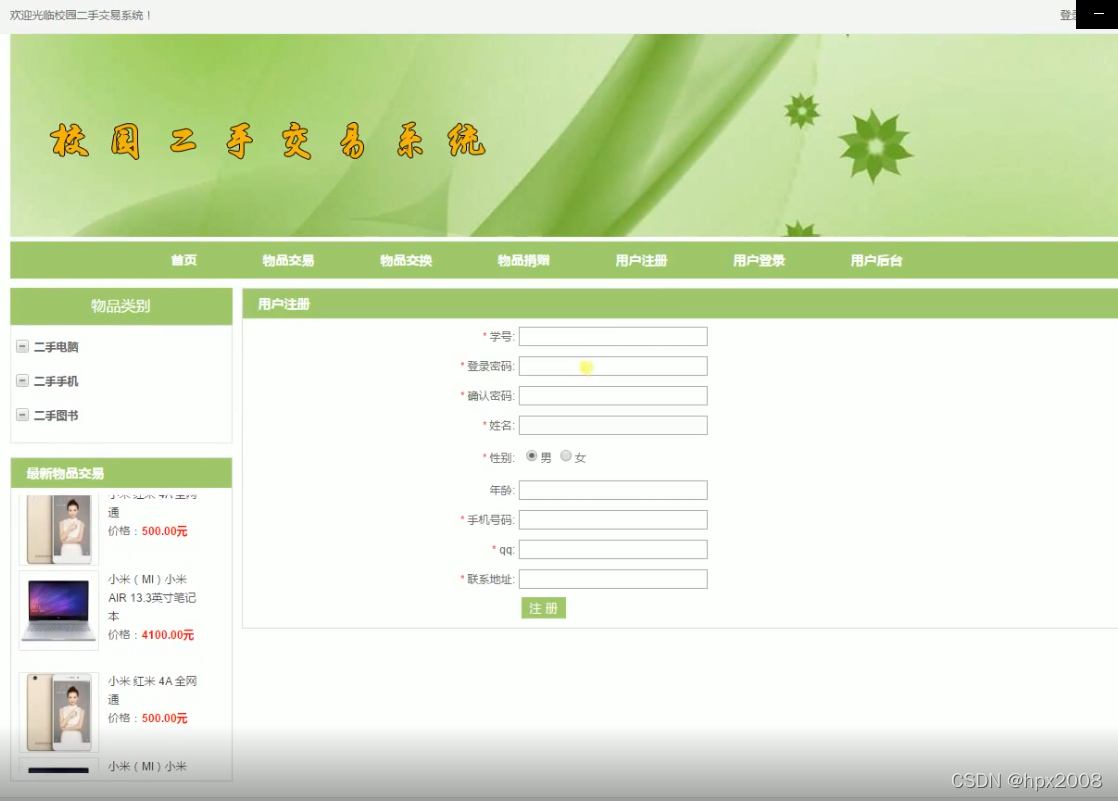Open the 二手手机 category

tap(56, 381)
